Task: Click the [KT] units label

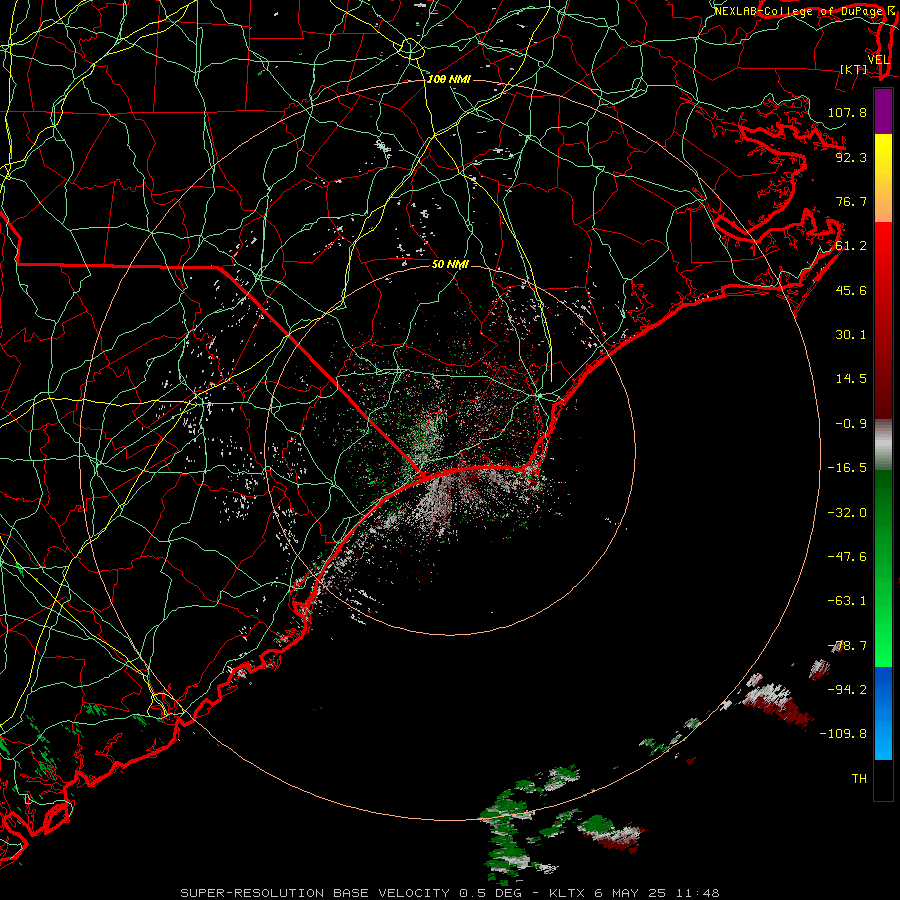Action: (854, 69)
